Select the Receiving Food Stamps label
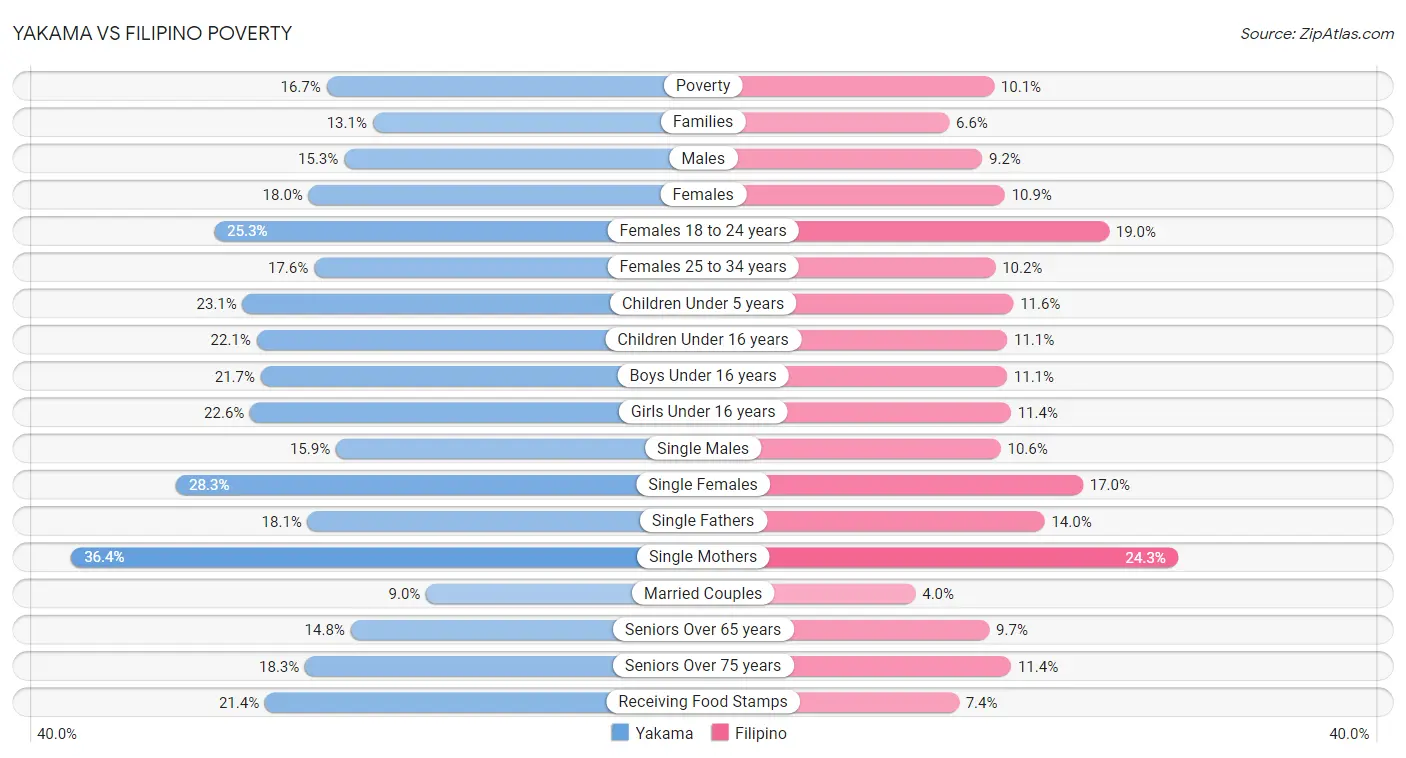Viewport: 1406px width, 758px height. click(703, 702)
